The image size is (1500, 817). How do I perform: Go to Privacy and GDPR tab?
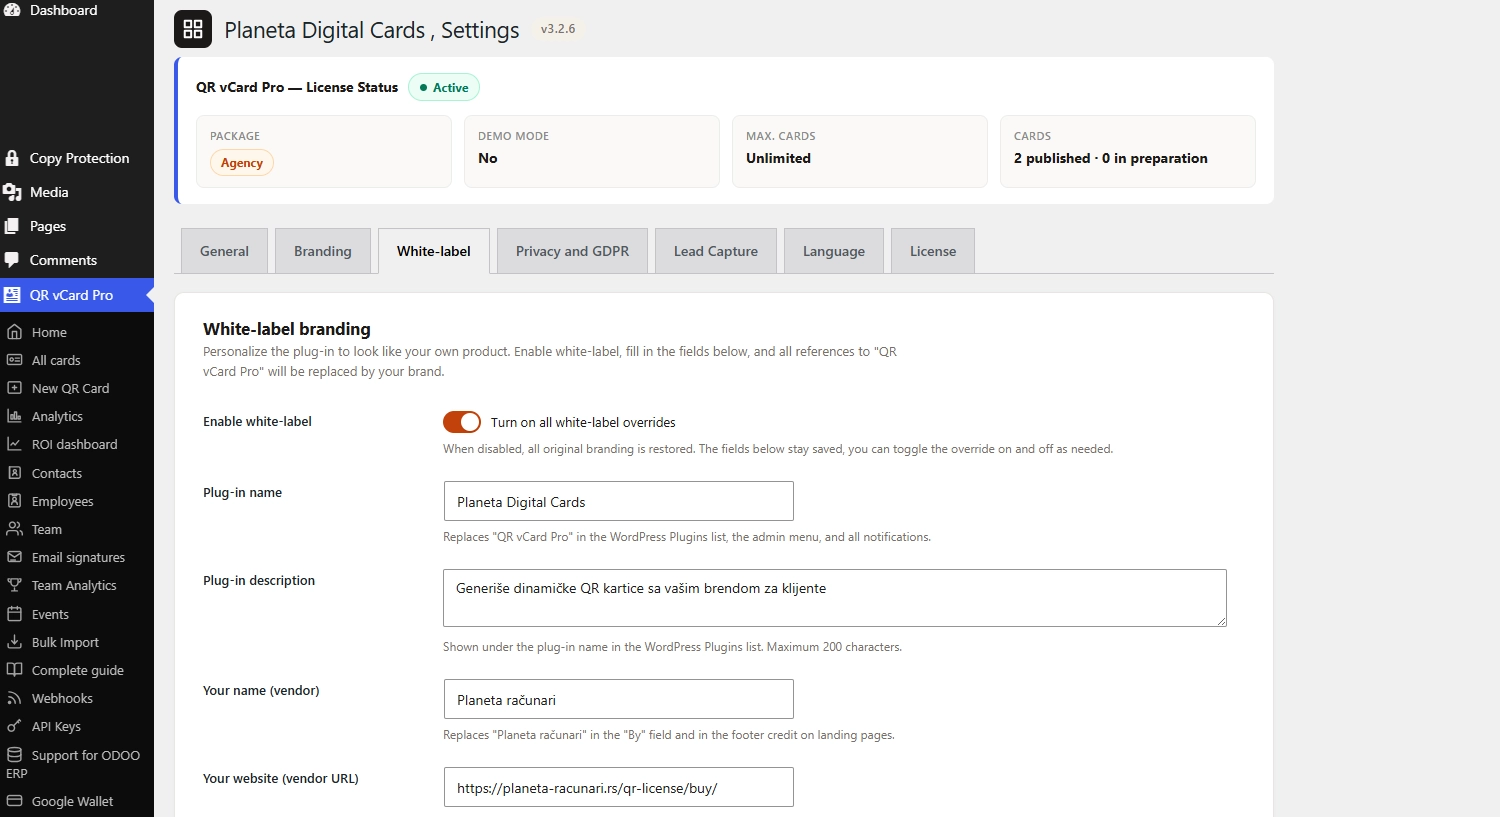(573, 251)
